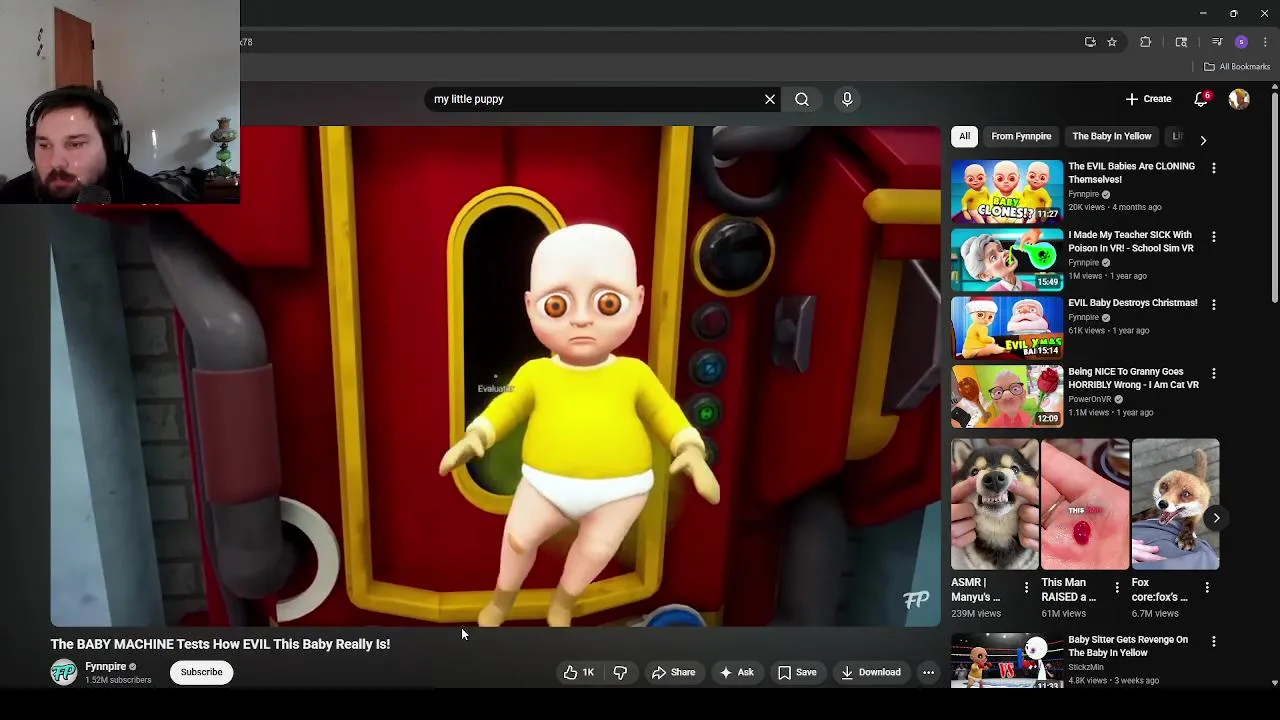The height and width of the screenshot is (720, 1280).
Task: Select The Baby In Yellow filter chip
Action: pyautogui.click(x=1111, y=136)
